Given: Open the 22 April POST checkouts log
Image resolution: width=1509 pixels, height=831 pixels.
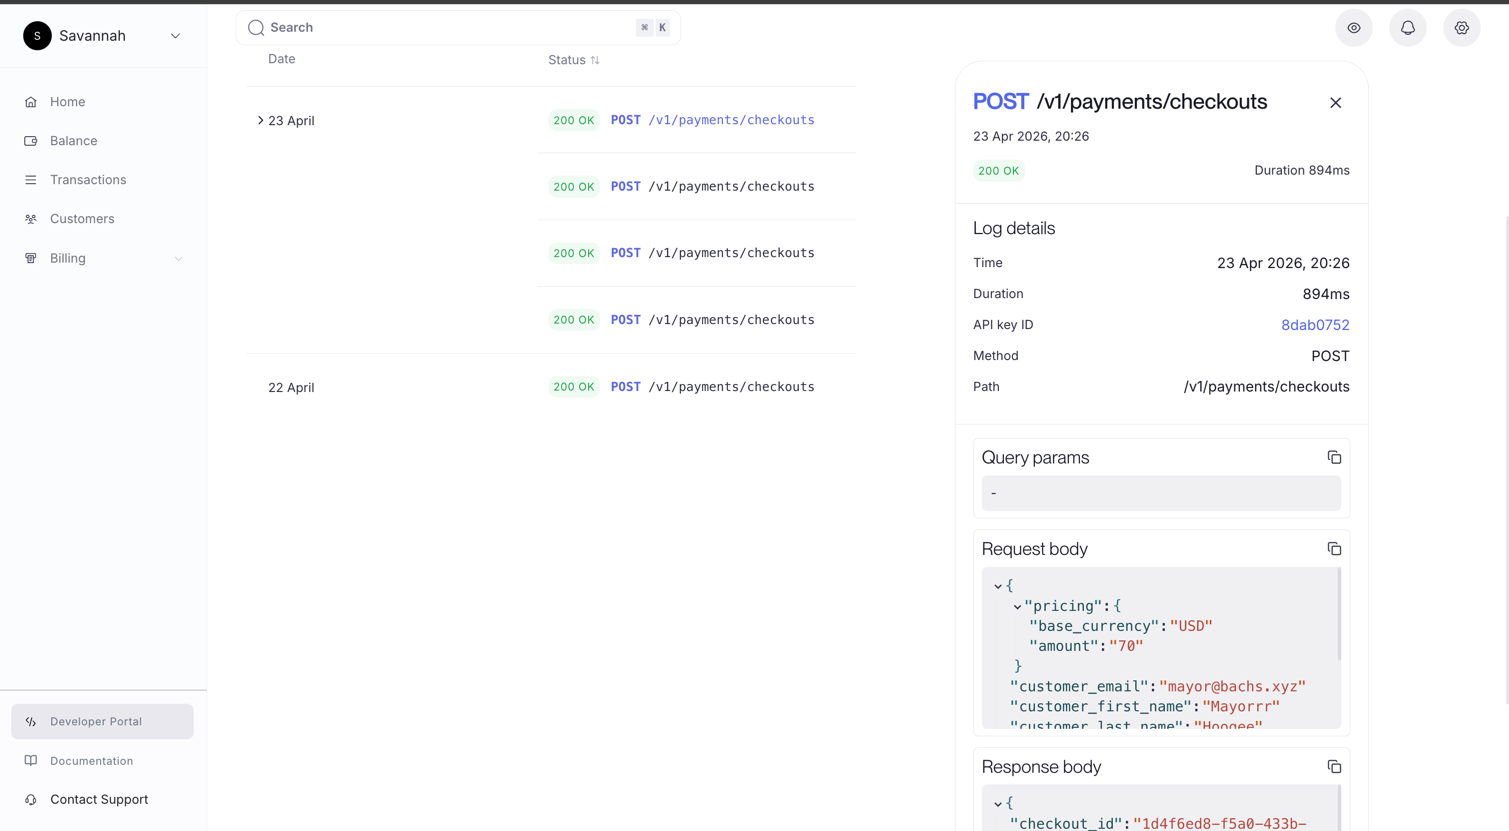Looking at the screenshot, I should tap(713, 387).
